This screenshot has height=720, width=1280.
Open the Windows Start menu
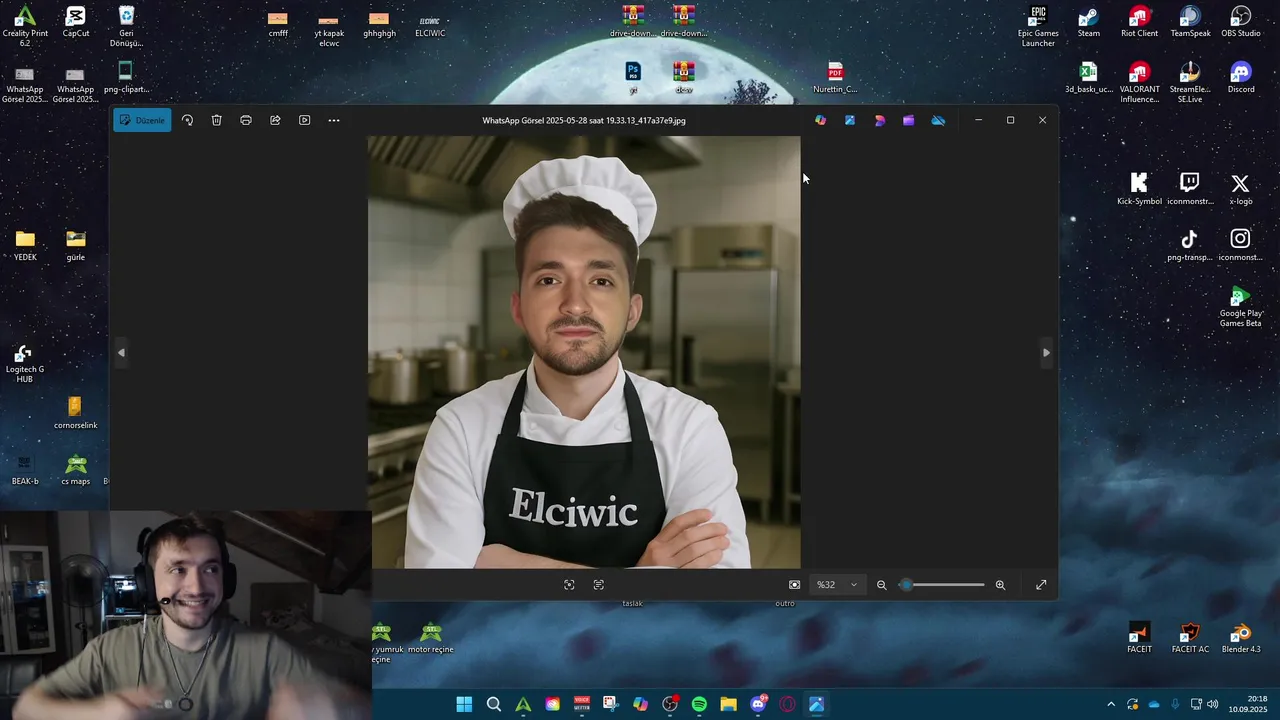pyautogui.click(x=464, y=704)
